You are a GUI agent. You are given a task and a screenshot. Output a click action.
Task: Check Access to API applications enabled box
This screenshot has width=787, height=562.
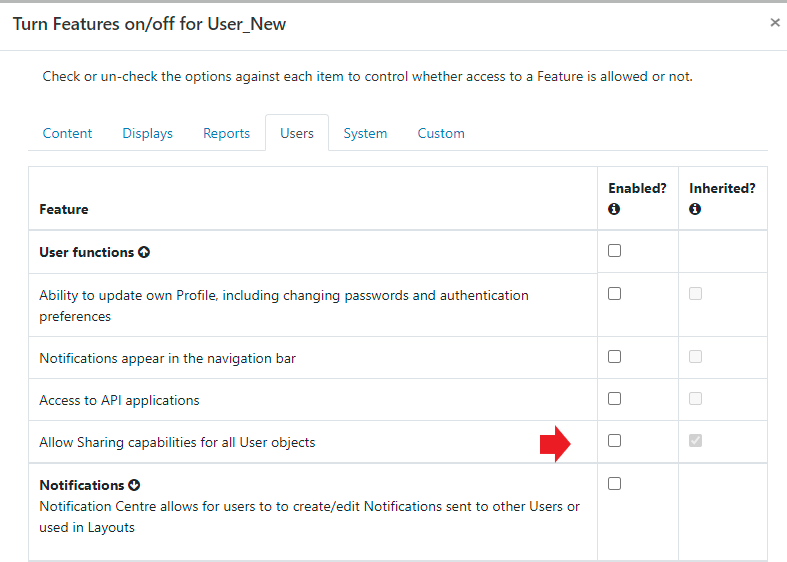click(614, 399)
